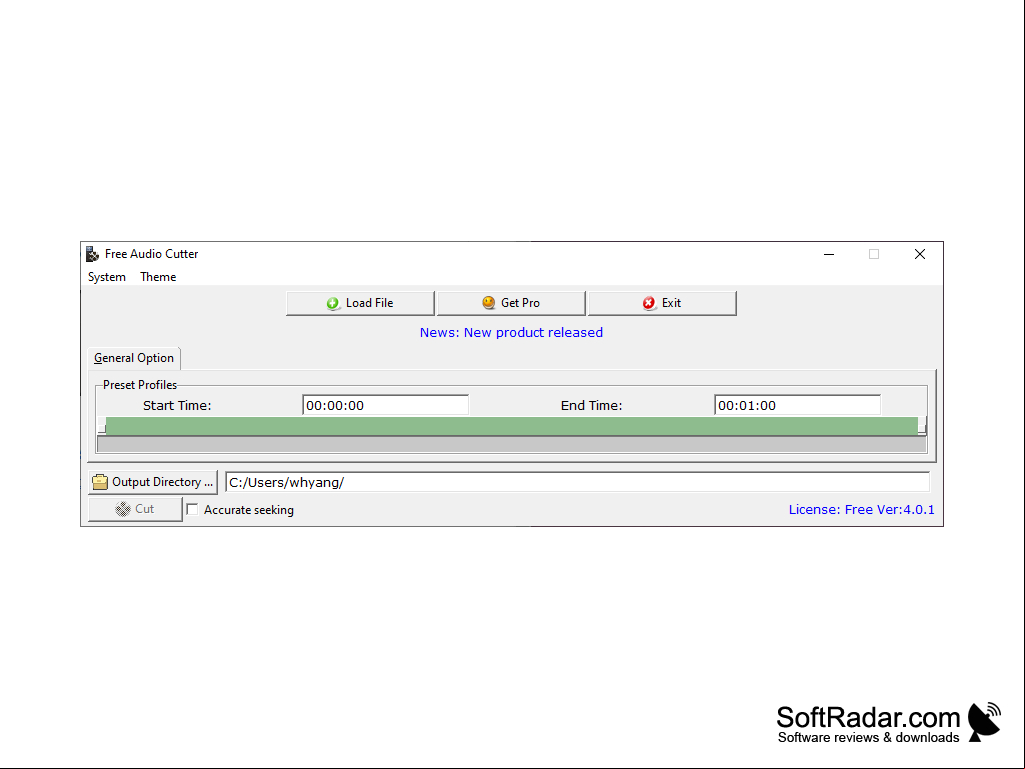Screen dimensions: 1025x769
Task: Enable the Accurate seeking checkbox
Action: click(x=192, y=509)
